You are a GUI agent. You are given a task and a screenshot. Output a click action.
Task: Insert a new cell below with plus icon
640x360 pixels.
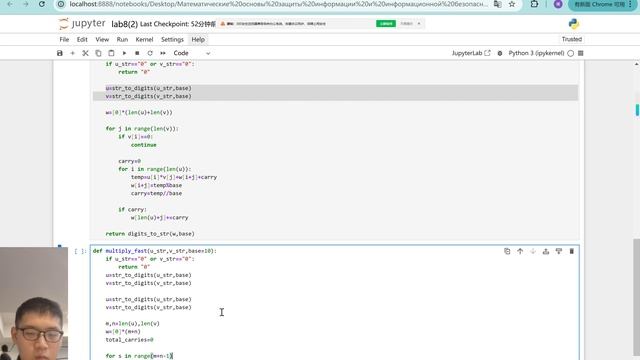[x=73, y=53]
